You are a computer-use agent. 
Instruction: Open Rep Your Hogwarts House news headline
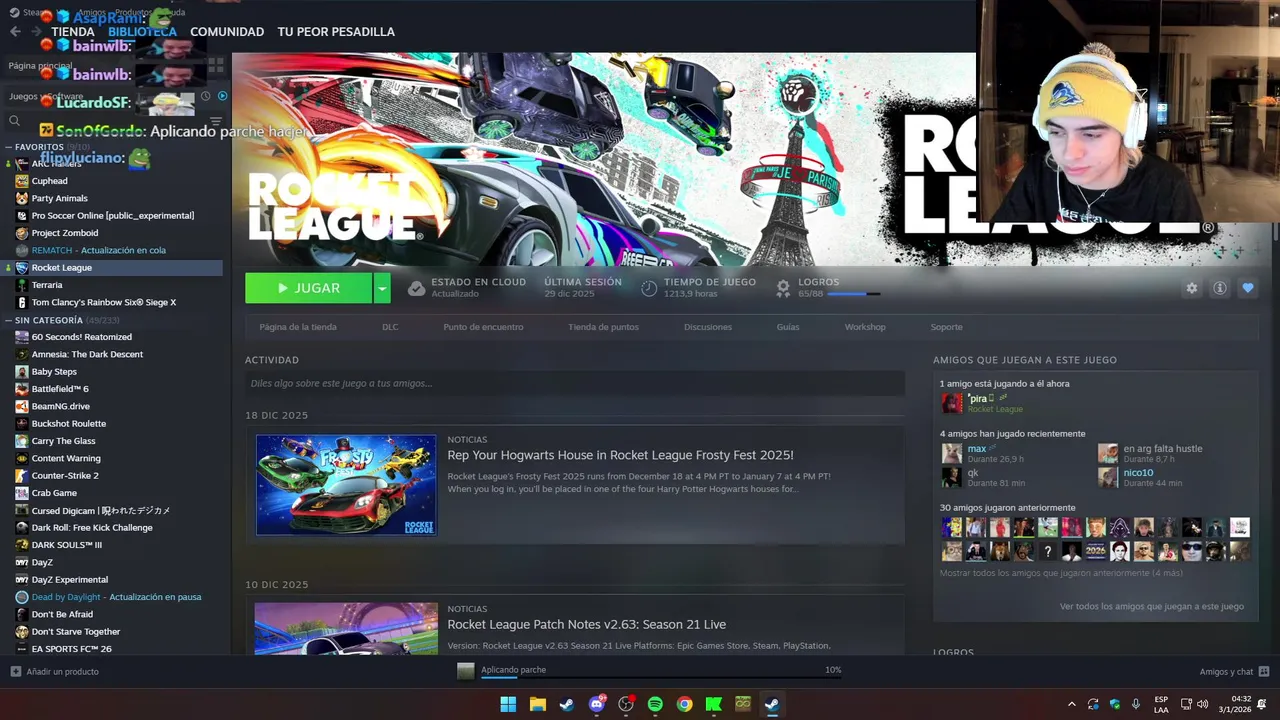coord(620,455)
